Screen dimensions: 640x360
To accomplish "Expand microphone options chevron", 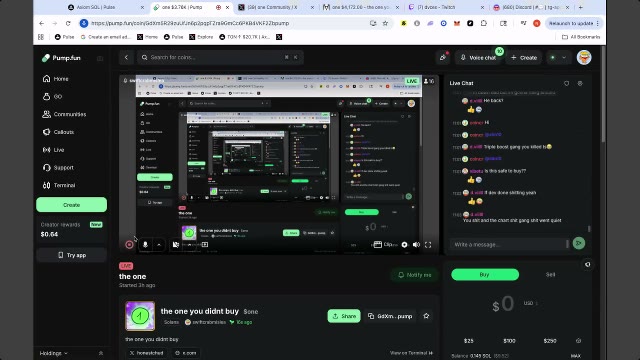I will pyautogui.click(x=159, y=244).
